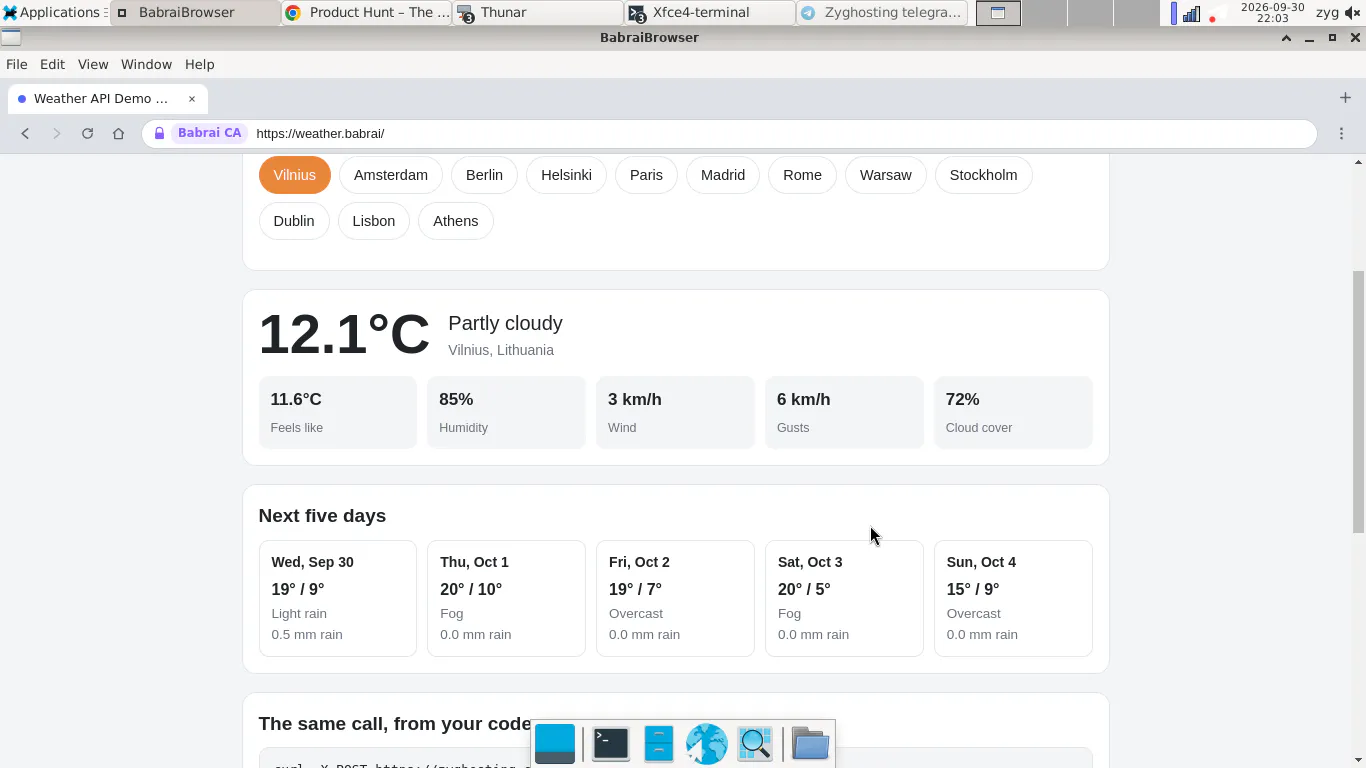The height and width of the screenshot is (768, 1366).
Task: Click the padlock Babrai CA security badge
Action: point(198,133)
